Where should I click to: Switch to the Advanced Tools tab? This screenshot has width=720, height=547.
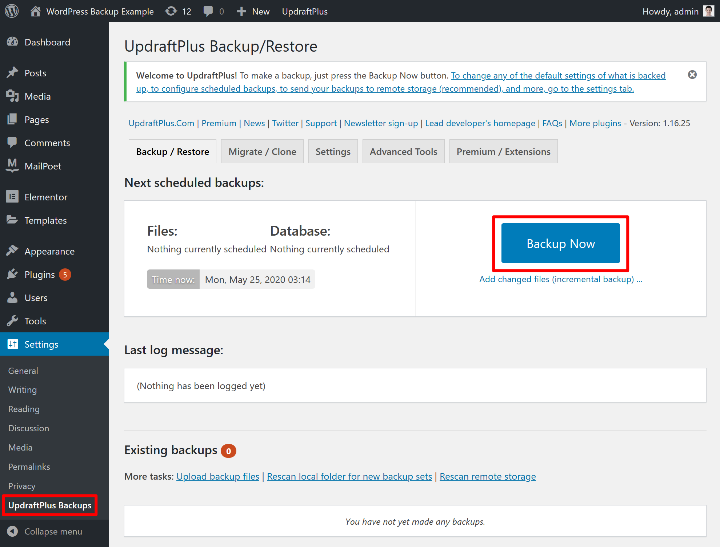[x=403, y=152]
